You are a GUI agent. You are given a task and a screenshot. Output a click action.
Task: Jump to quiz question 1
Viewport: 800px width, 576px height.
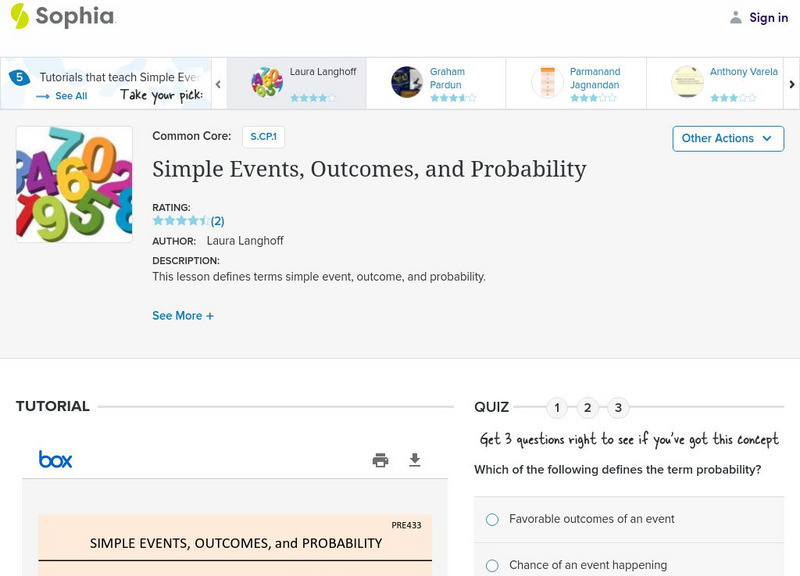(557, 408)
